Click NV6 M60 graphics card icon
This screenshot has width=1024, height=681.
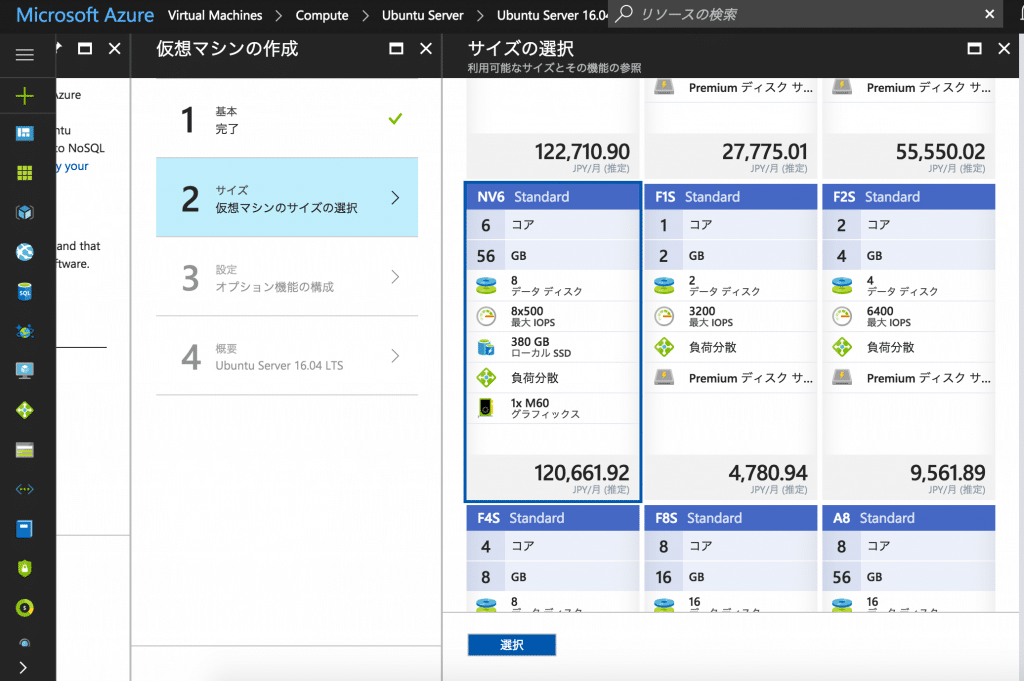click(x=485, y=408)
